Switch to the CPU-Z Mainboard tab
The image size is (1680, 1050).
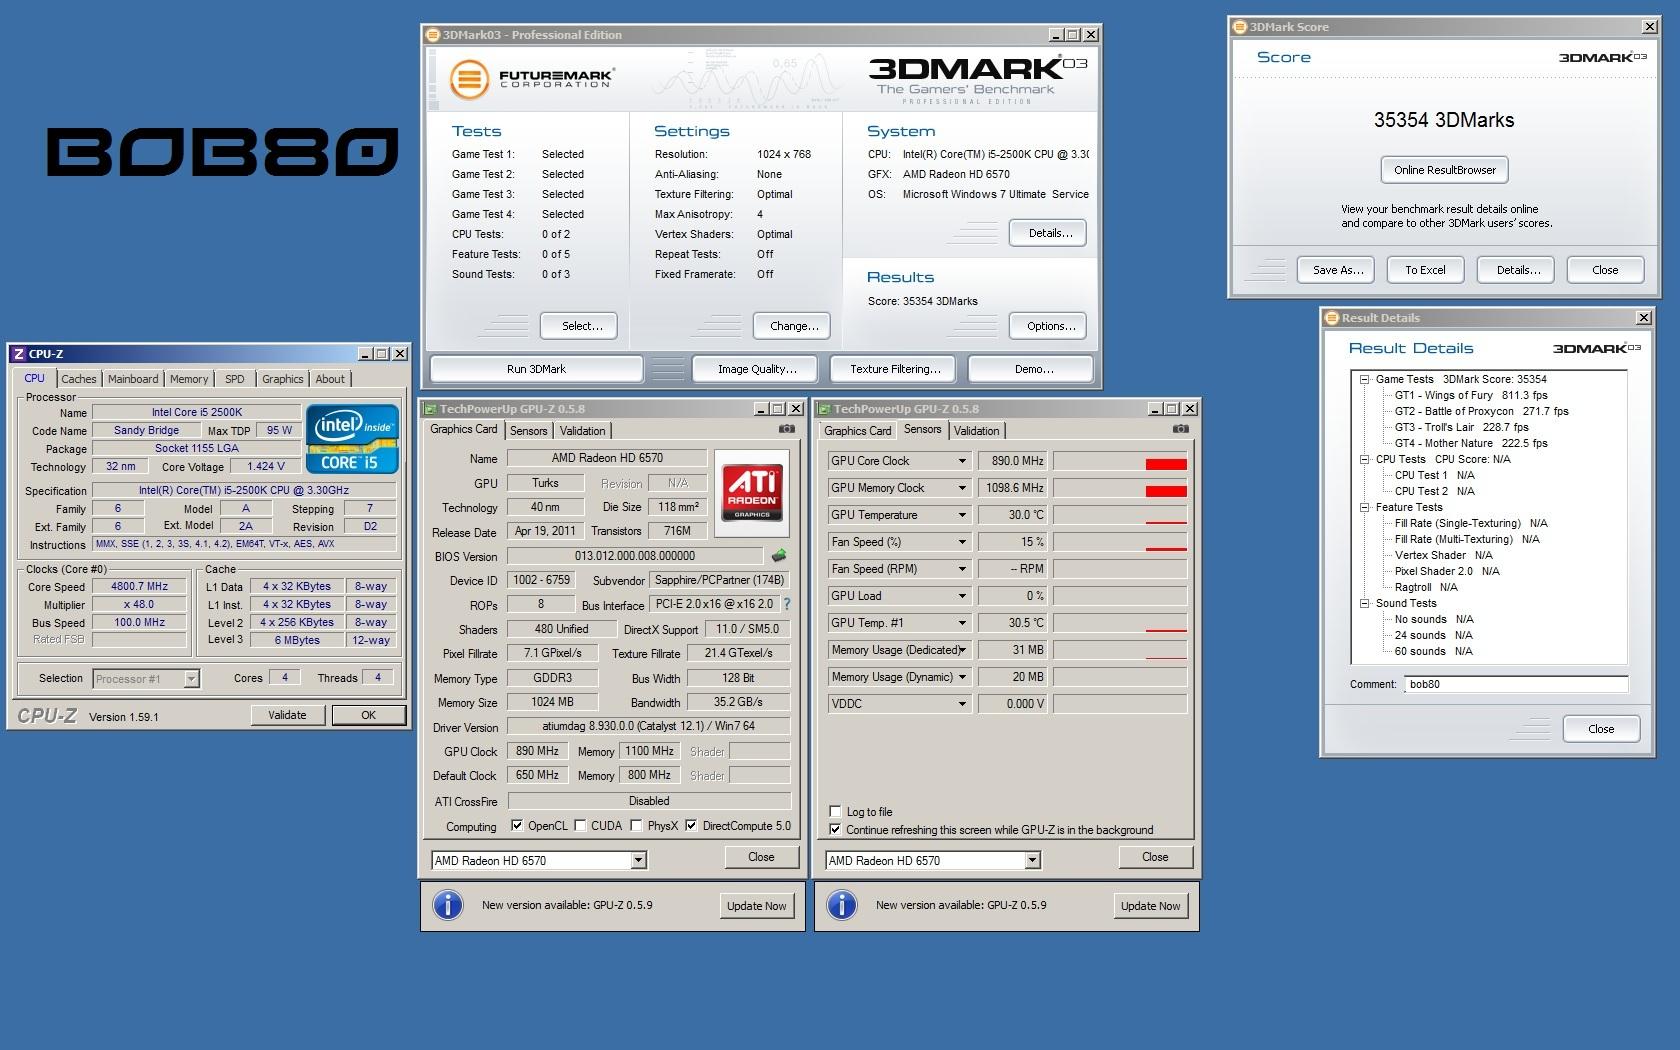pyautogui.click(x=133, y=379)
